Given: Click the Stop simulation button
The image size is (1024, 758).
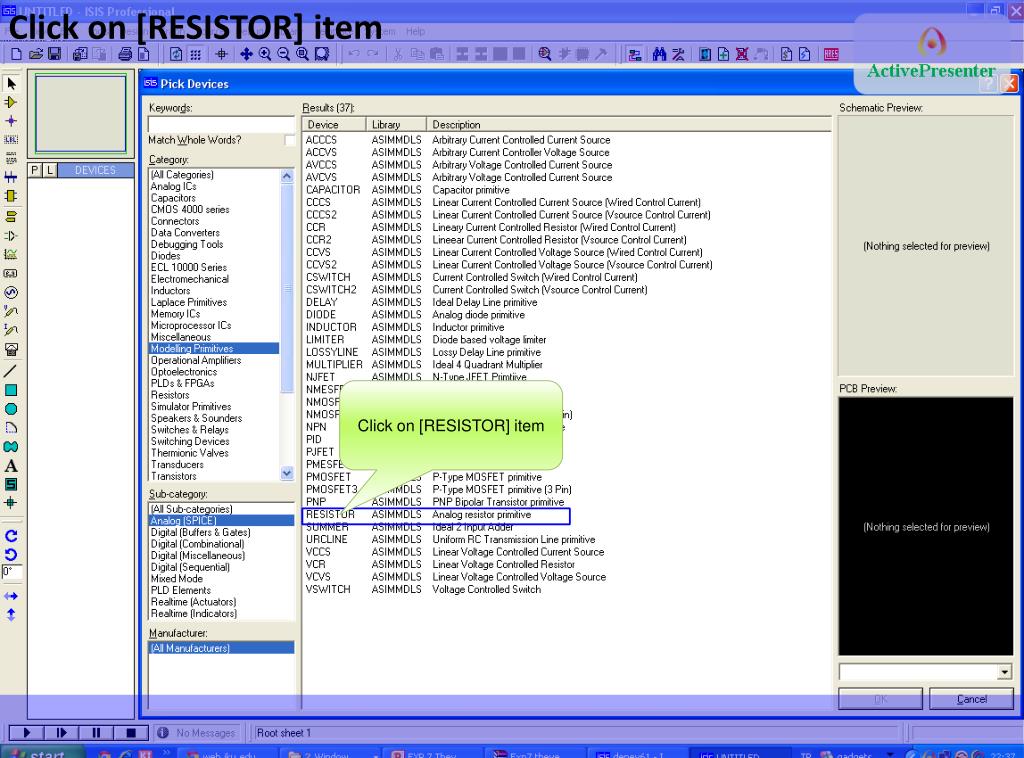Looking at the screenshot, I should (131, 733).
